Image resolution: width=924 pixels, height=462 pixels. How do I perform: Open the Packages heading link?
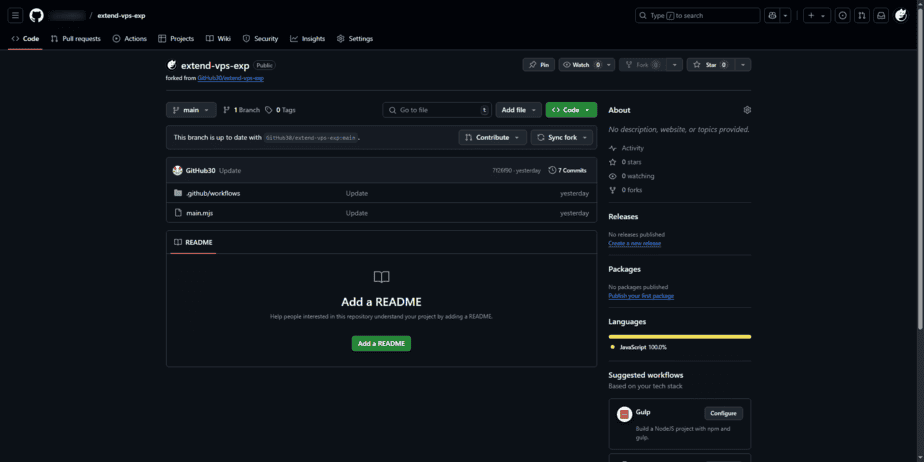pos(625,269)
